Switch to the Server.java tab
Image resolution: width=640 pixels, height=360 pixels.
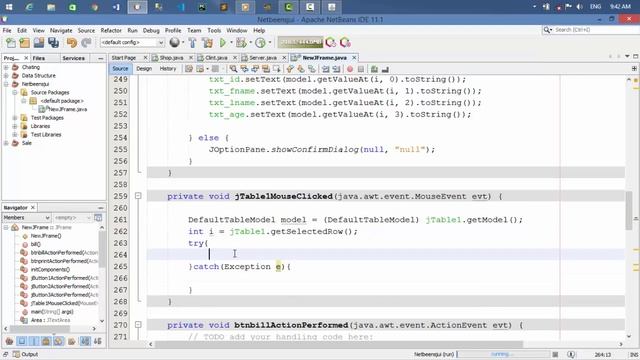262,58
